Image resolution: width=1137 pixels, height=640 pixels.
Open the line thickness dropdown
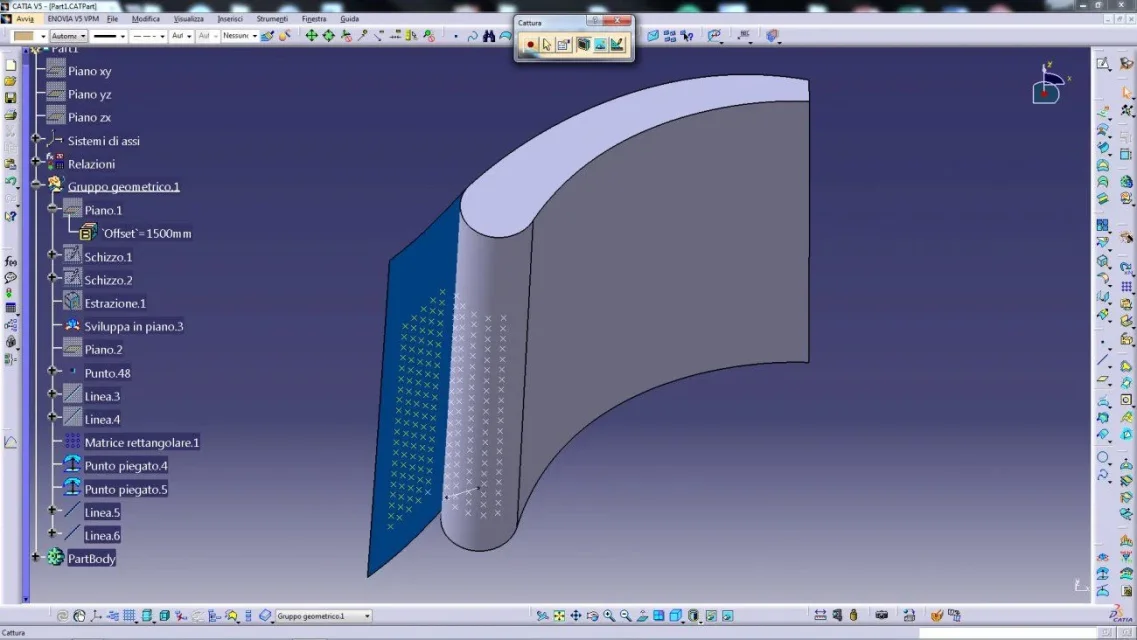click(123, 36)
